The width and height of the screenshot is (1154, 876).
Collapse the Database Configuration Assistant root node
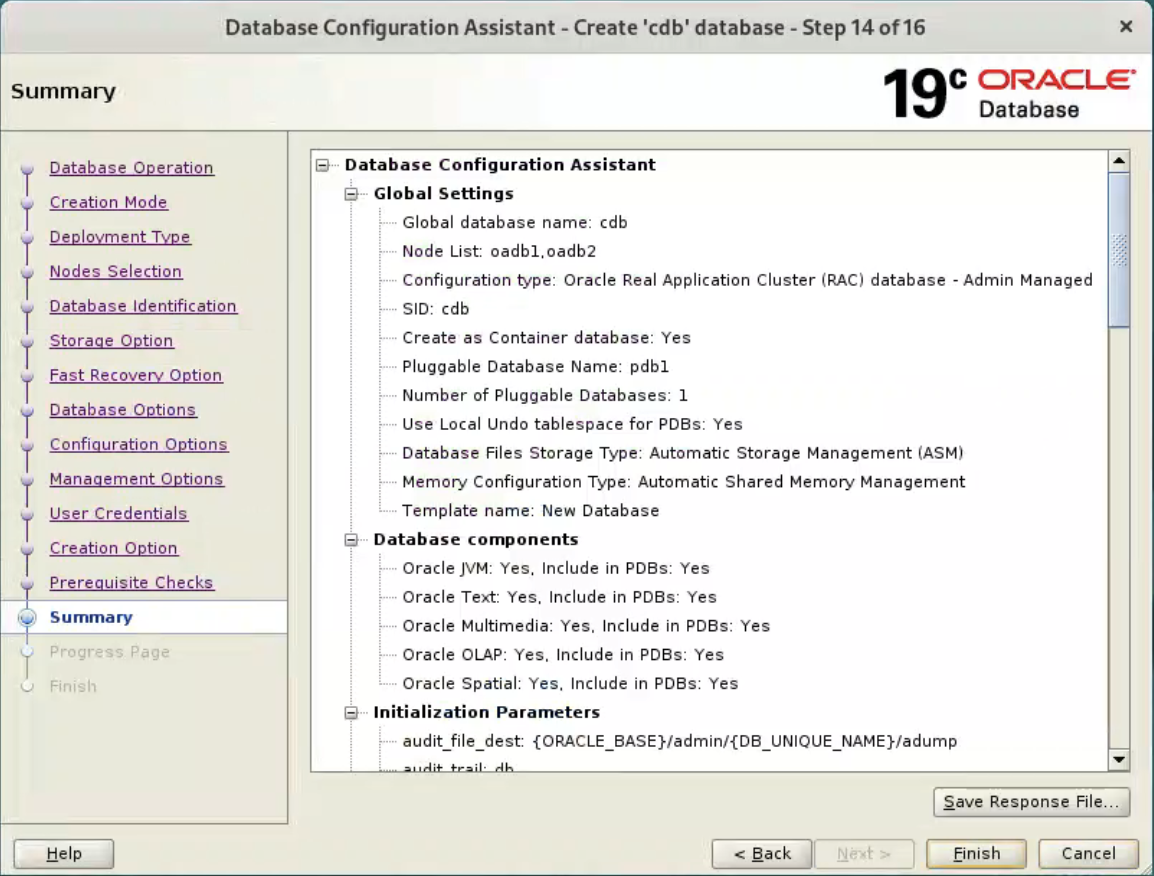(x=322, y=165)
